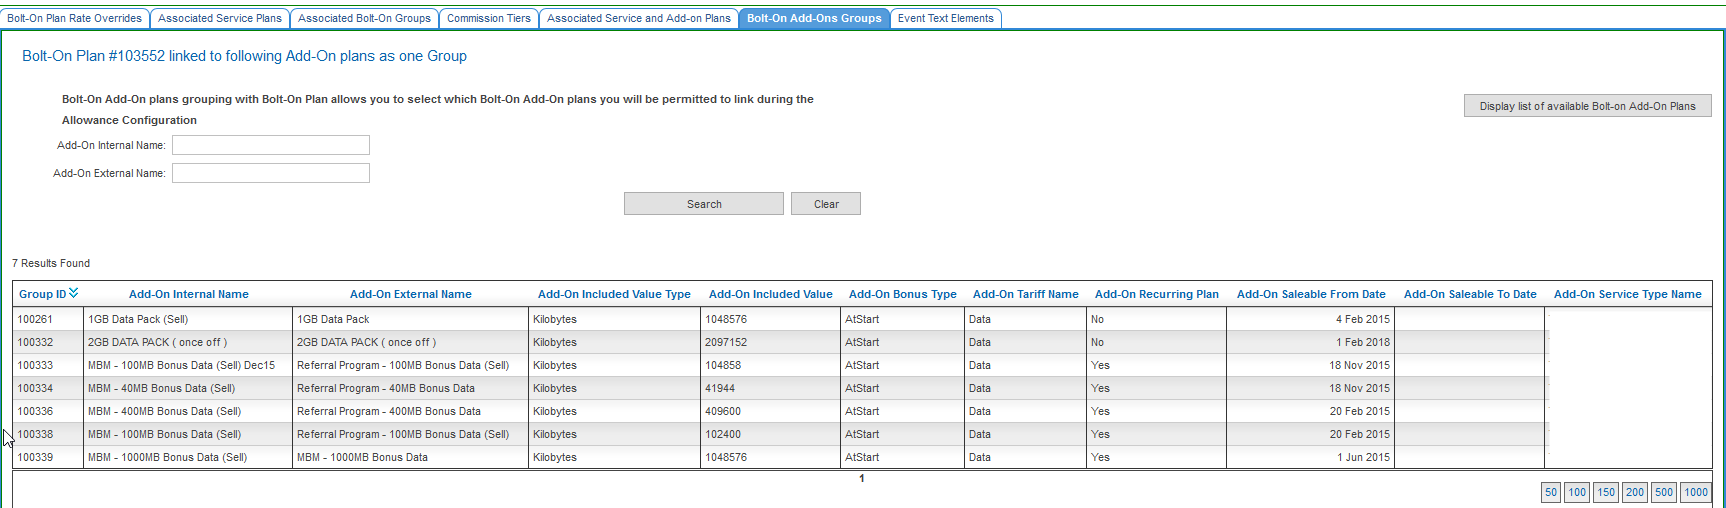Sort by Add-On Internal Name column

pos(188,294)
